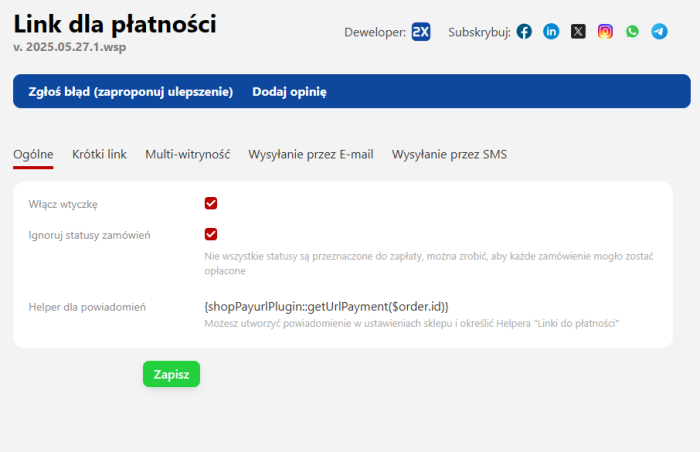Click the hint starting "Możesz utworzyć powiadomienie"

pos(412,323)
